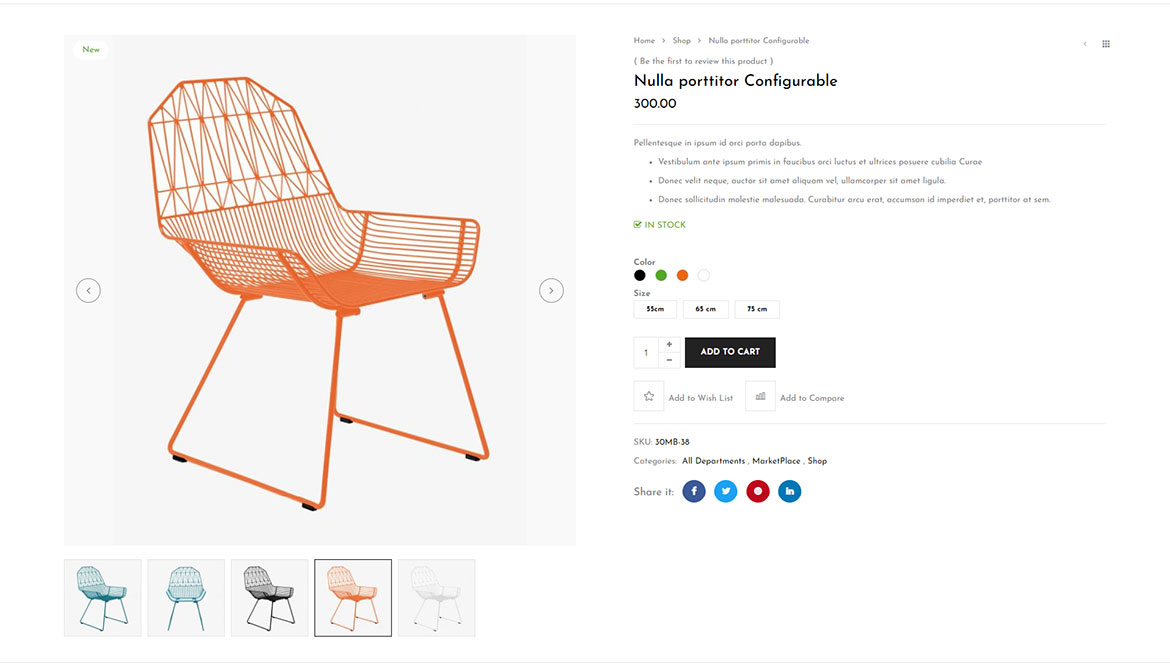Select the 65 cm size option
Viewport: 1170px width, 670px height.
(705, 309)
